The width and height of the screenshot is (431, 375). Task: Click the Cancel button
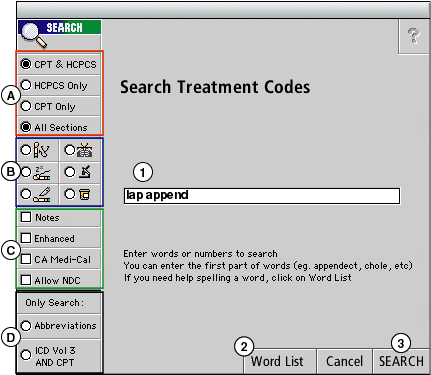[344, 361]
